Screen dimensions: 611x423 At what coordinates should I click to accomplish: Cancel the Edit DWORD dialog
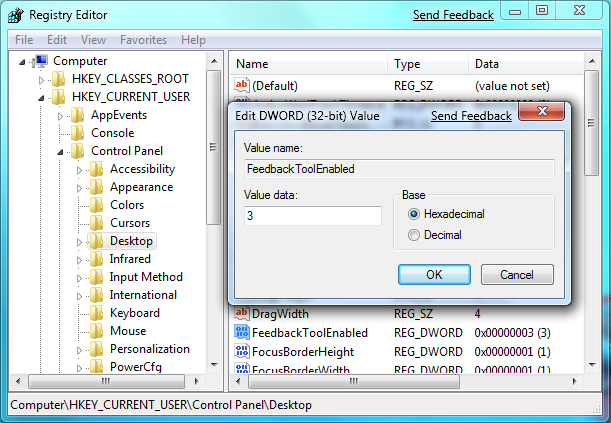pos(517,275)
